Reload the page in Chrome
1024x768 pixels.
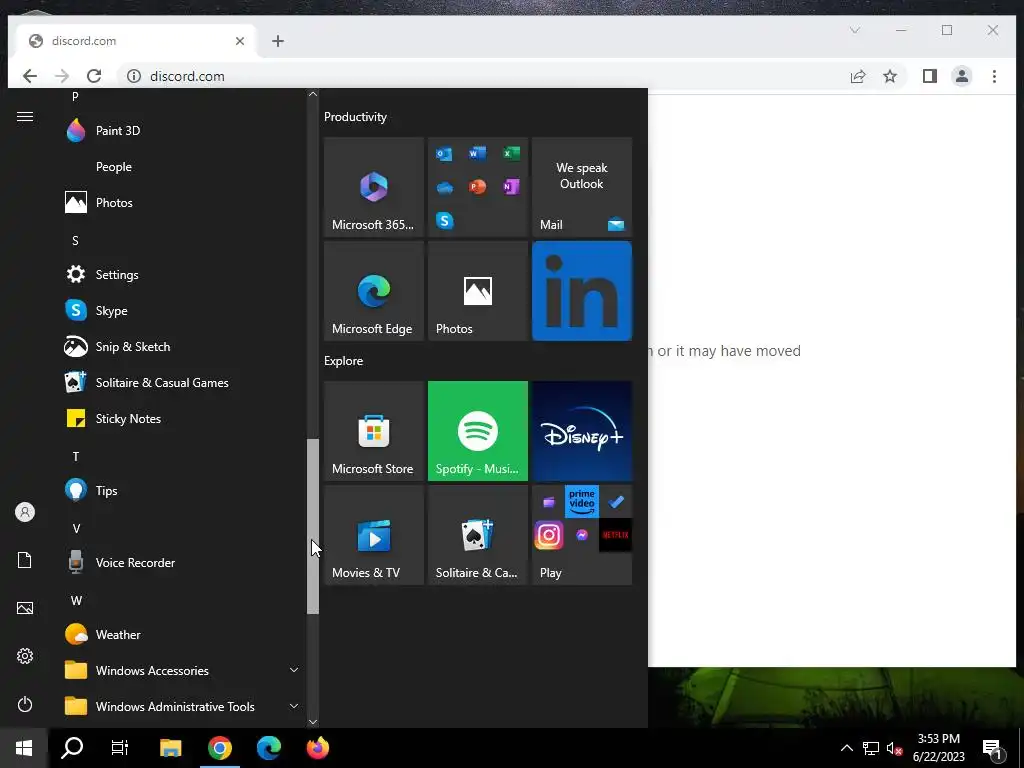pos(94,76)
